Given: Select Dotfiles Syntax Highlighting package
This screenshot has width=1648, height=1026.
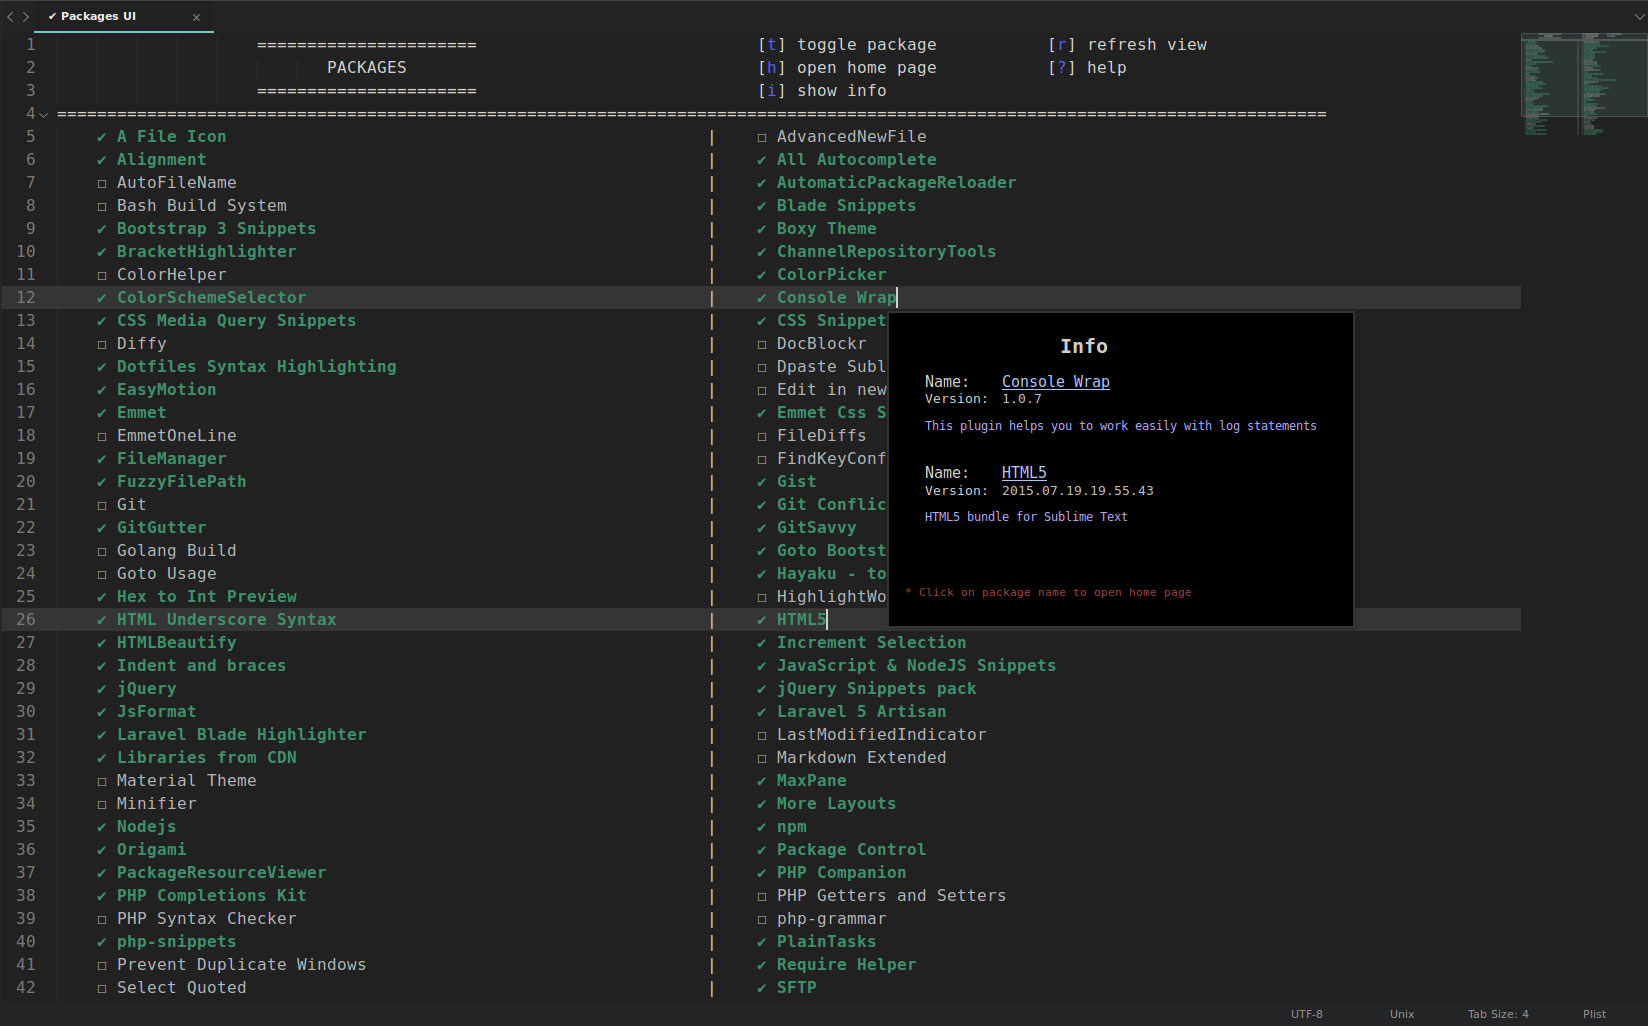Looking at the screenshot, I should point(256,367).
